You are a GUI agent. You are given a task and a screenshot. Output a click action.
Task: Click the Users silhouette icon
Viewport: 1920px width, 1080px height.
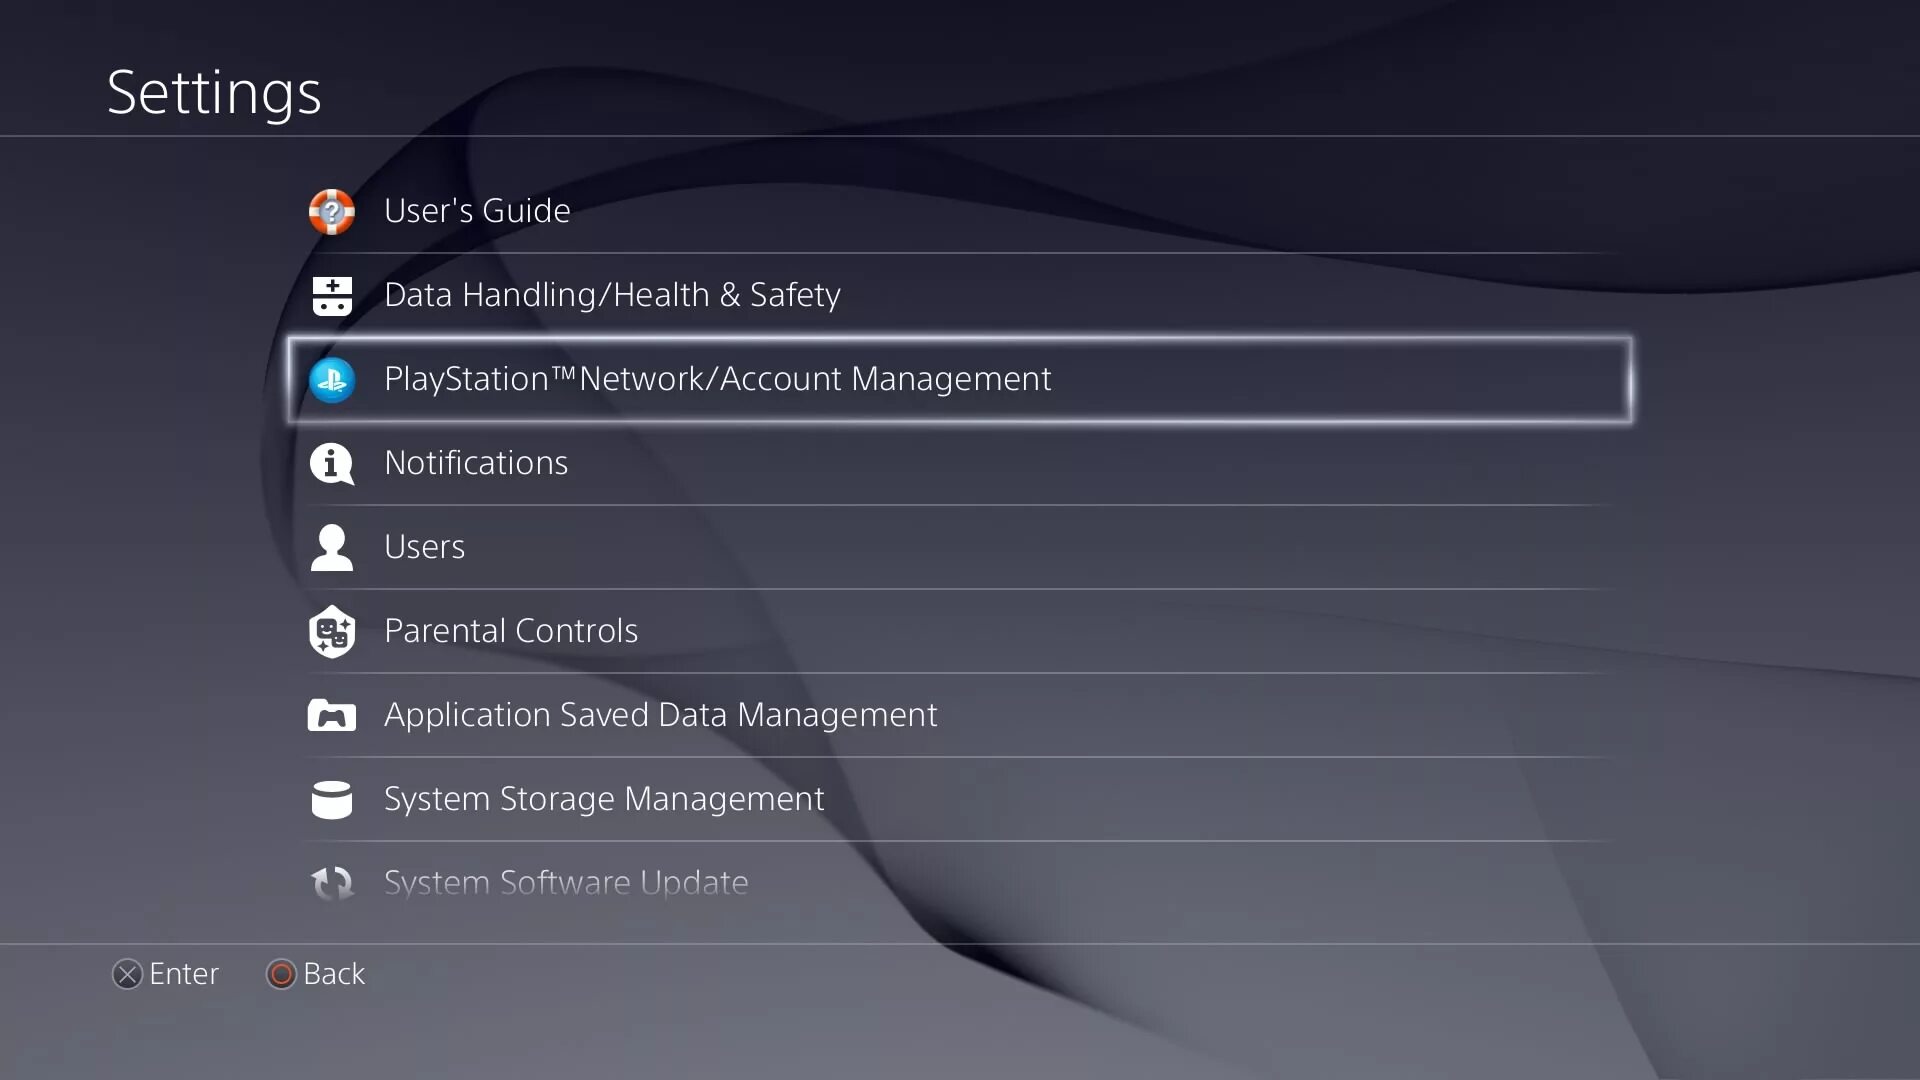coord(331,548)
